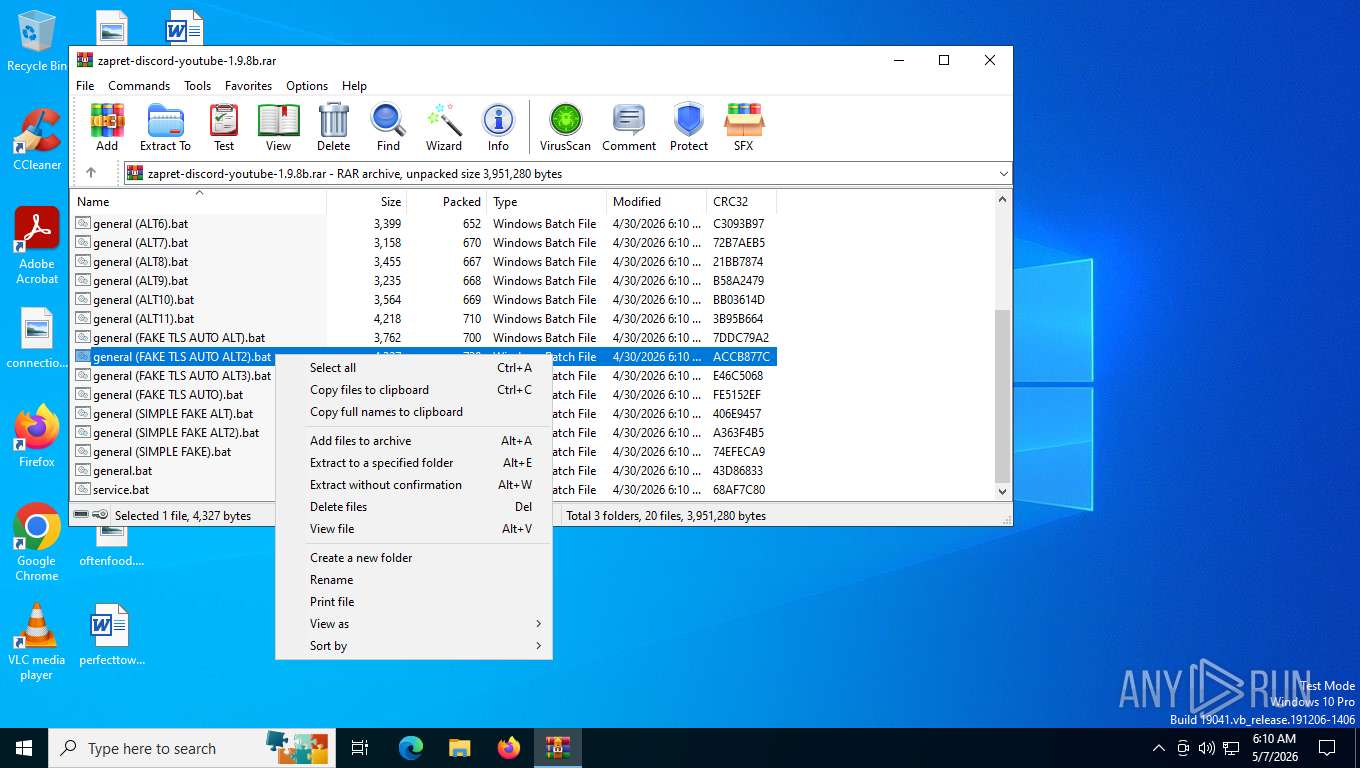This screenshot has width=1360, height=768.
Task: Click the Delete trash can icon
Action: (333, 127)
